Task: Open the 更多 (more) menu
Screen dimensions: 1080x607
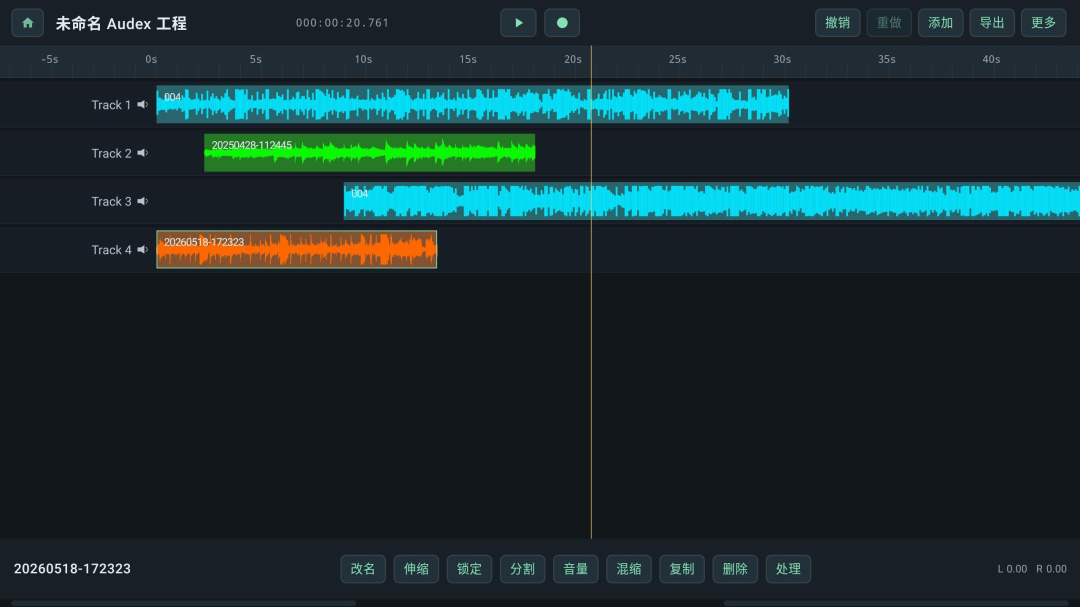Action: pos(1043,23)
